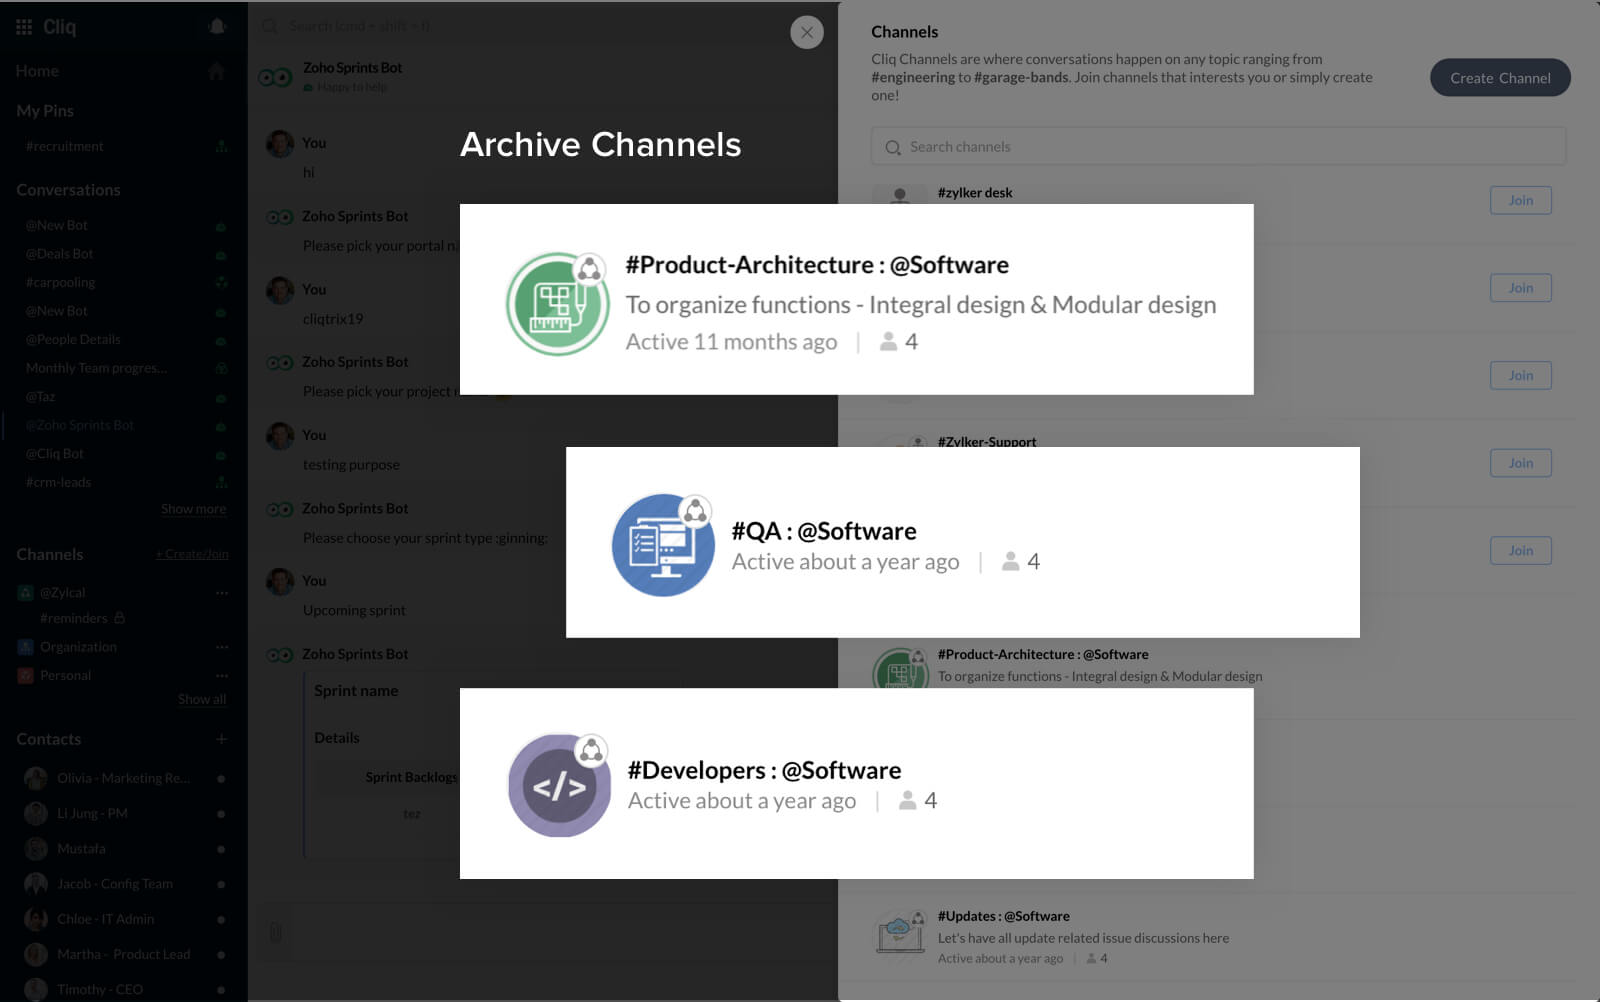Open the #recruitment pinned channel
Image resolution: width=1600 pixels, height=1002 pixels.
coord(64,146)
